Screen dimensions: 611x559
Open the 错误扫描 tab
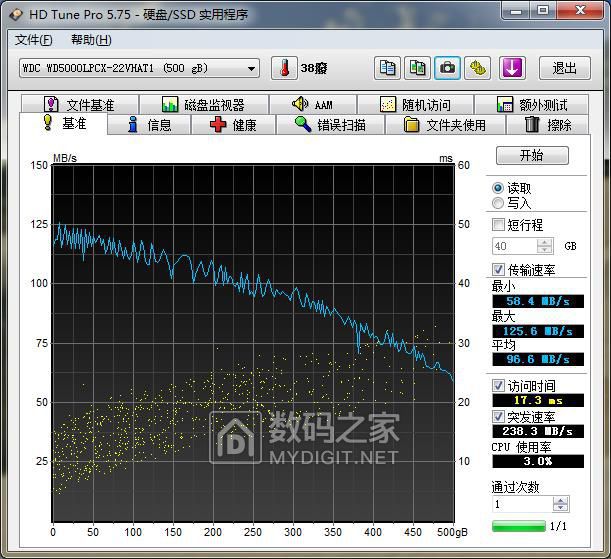point(329,125)
